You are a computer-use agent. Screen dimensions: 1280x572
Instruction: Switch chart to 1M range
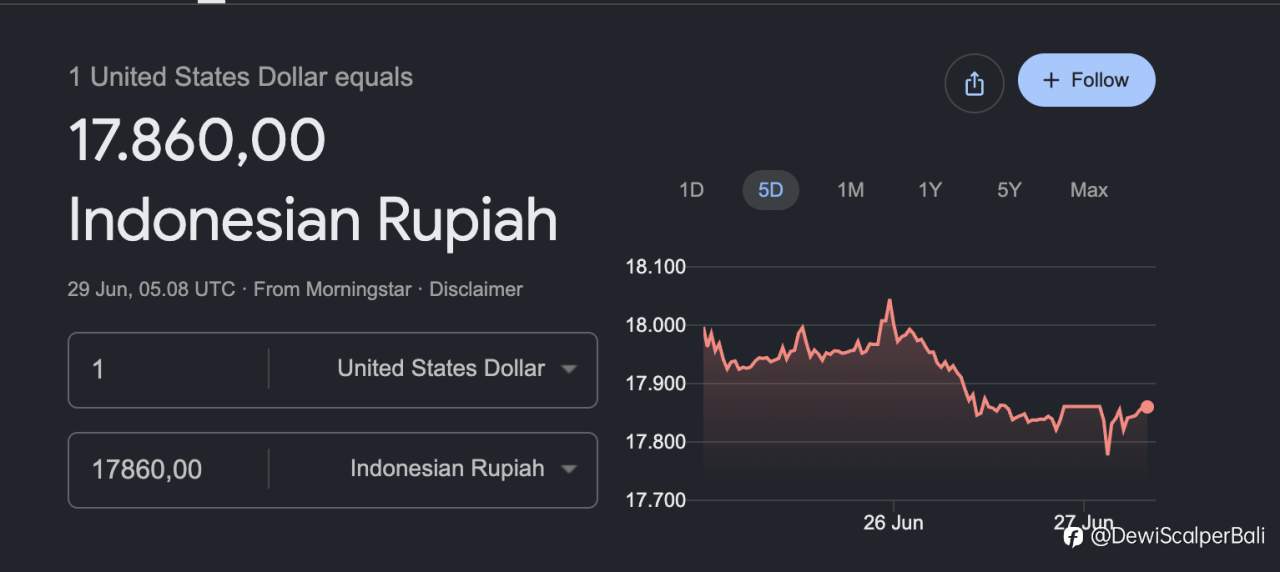pos(850,190)
